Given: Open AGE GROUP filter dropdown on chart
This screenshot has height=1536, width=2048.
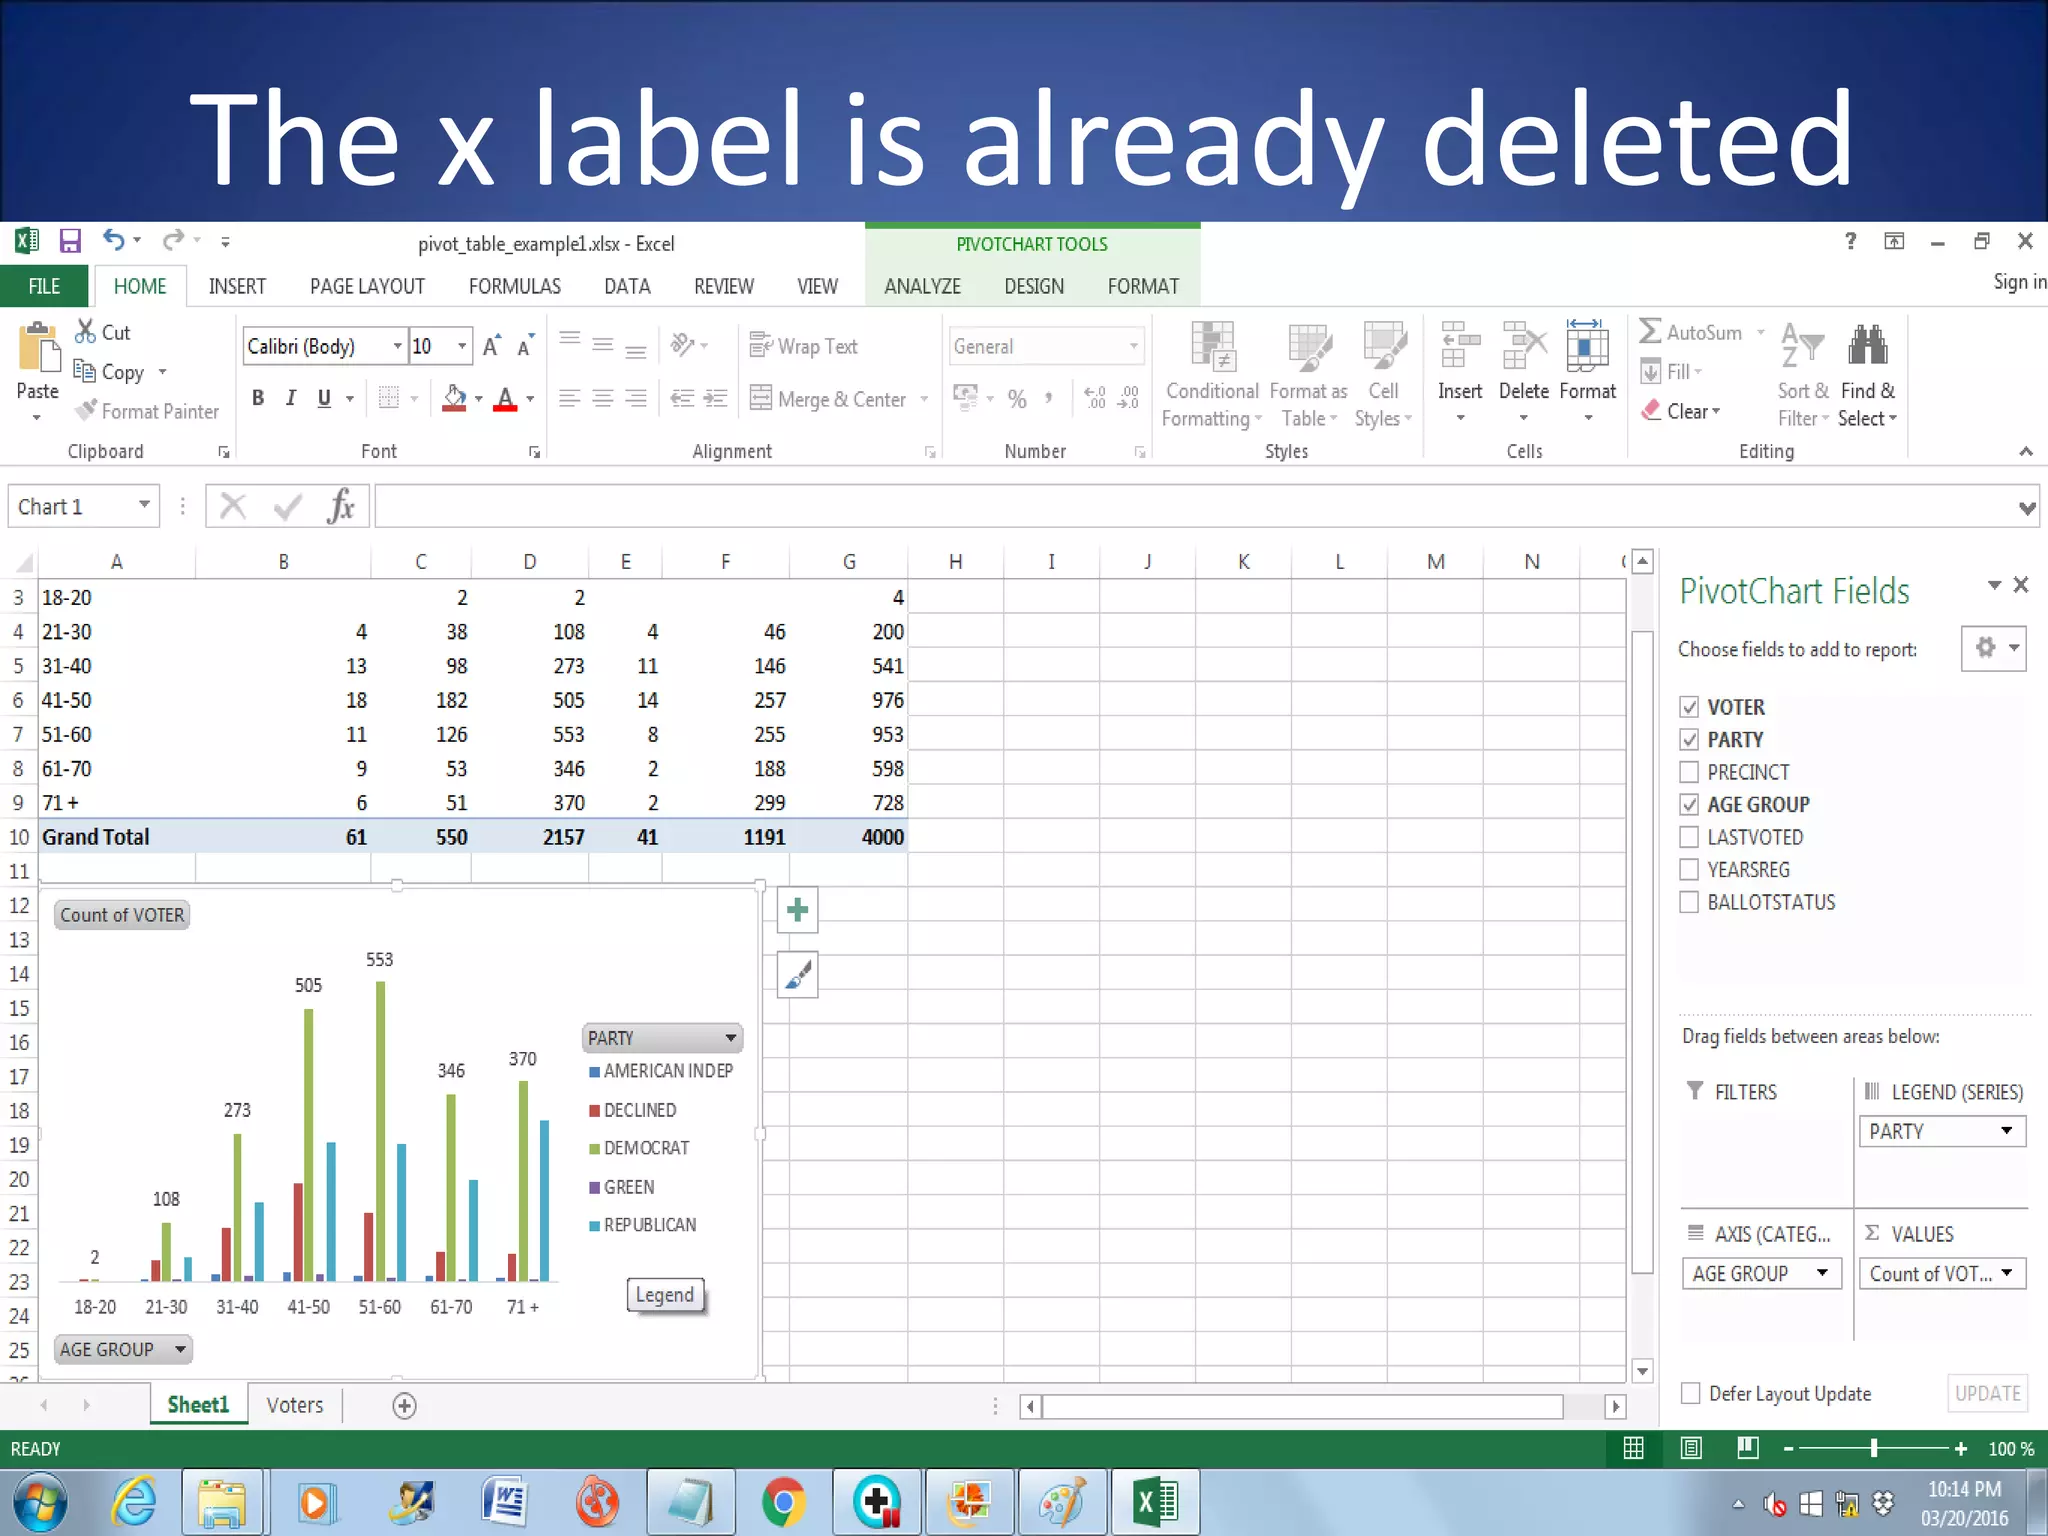Looking at the screenshot, I should click(180, 1349).
